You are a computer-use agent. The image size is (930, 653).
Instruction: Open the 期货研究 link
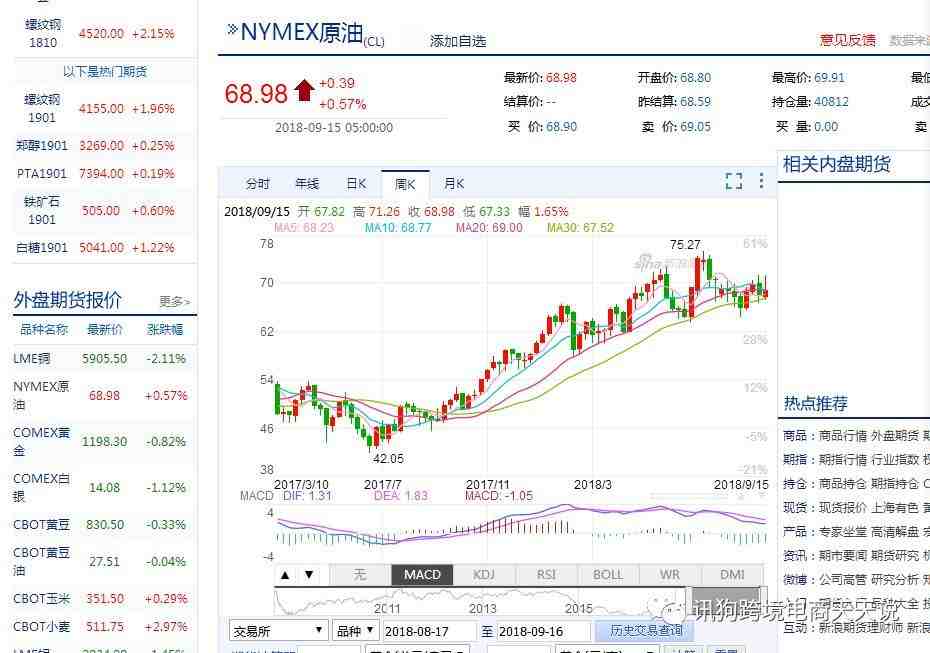[894, 556]
